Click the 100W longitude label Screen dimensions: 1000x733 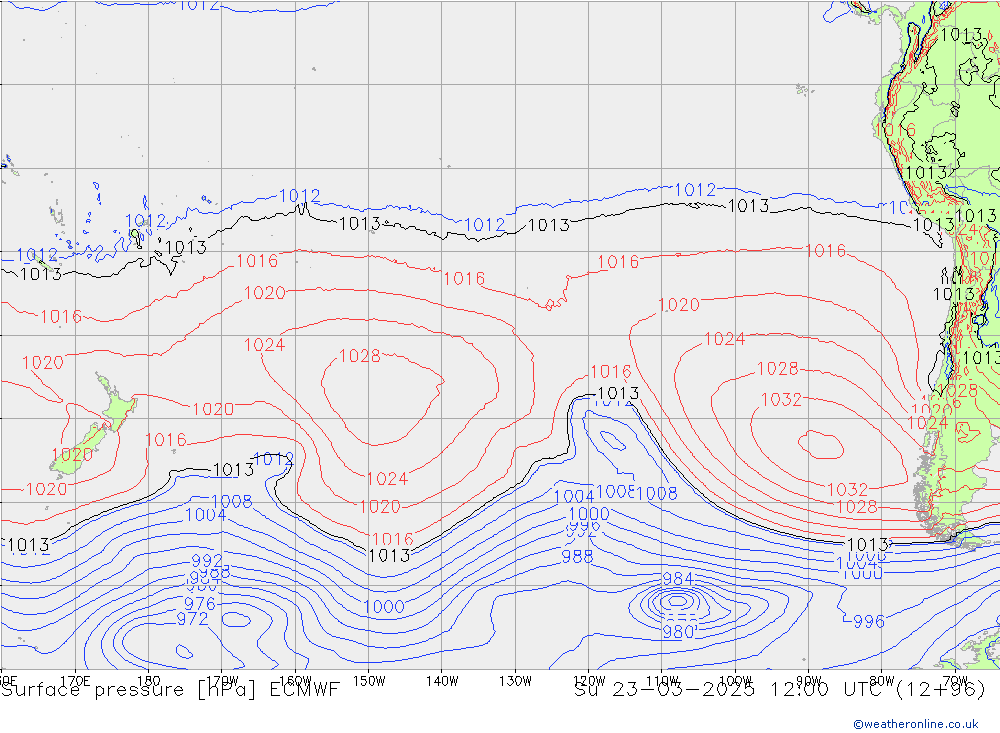coord(735,681)
